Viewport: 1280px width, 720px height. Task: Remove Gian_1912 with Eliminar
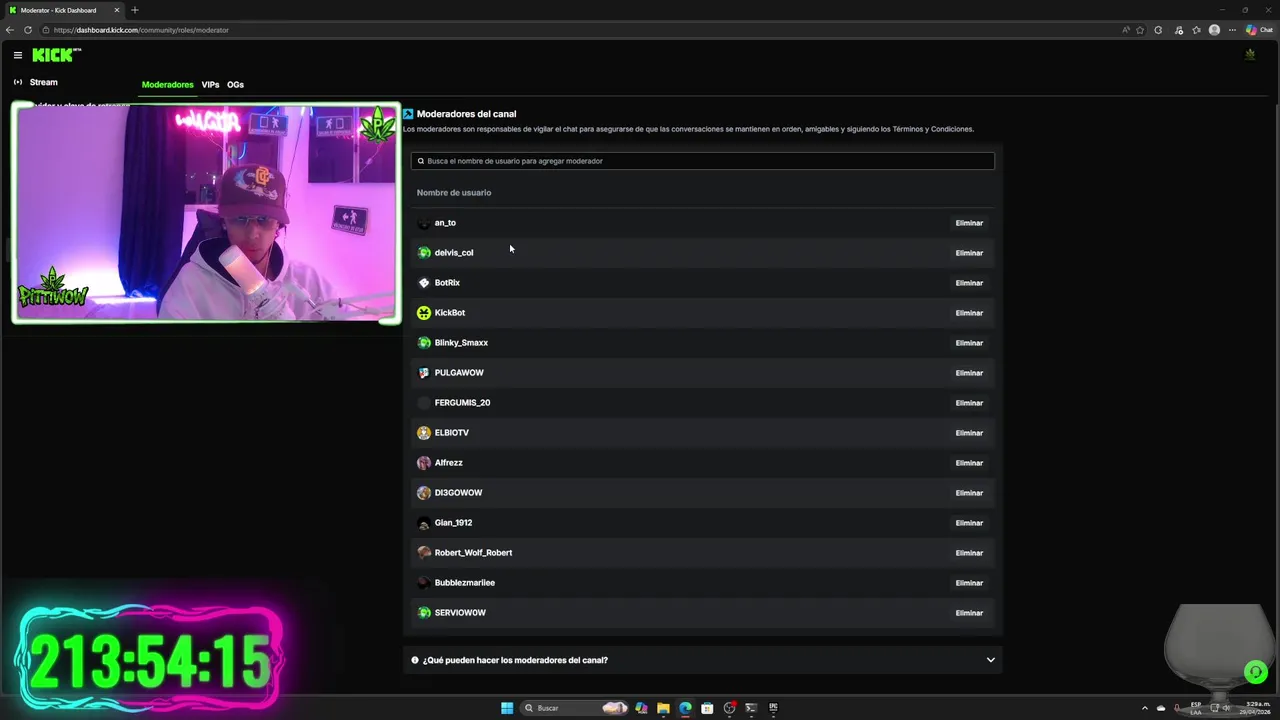click(x=969, y=523)
